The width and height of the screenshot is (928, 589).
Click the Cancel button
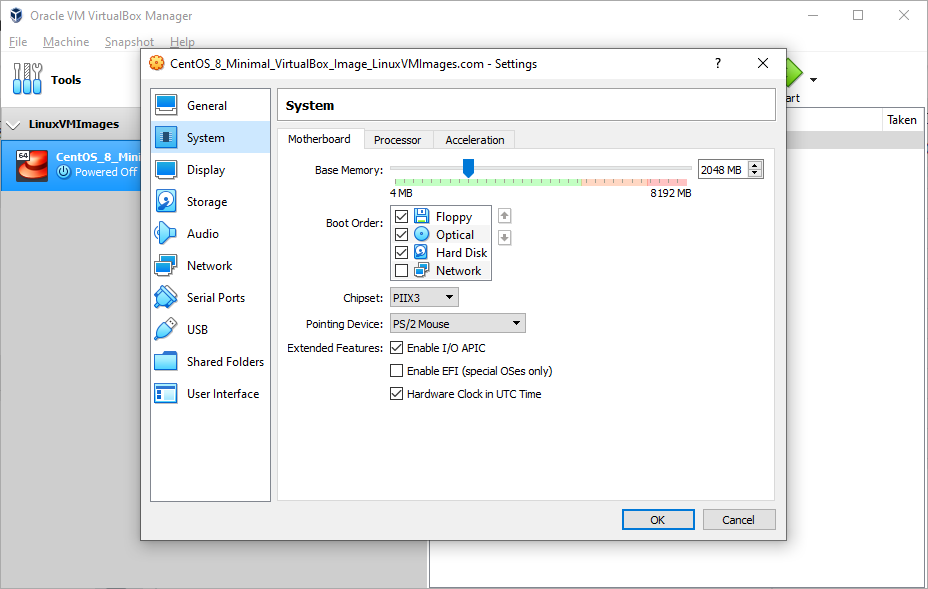point(738,520)
